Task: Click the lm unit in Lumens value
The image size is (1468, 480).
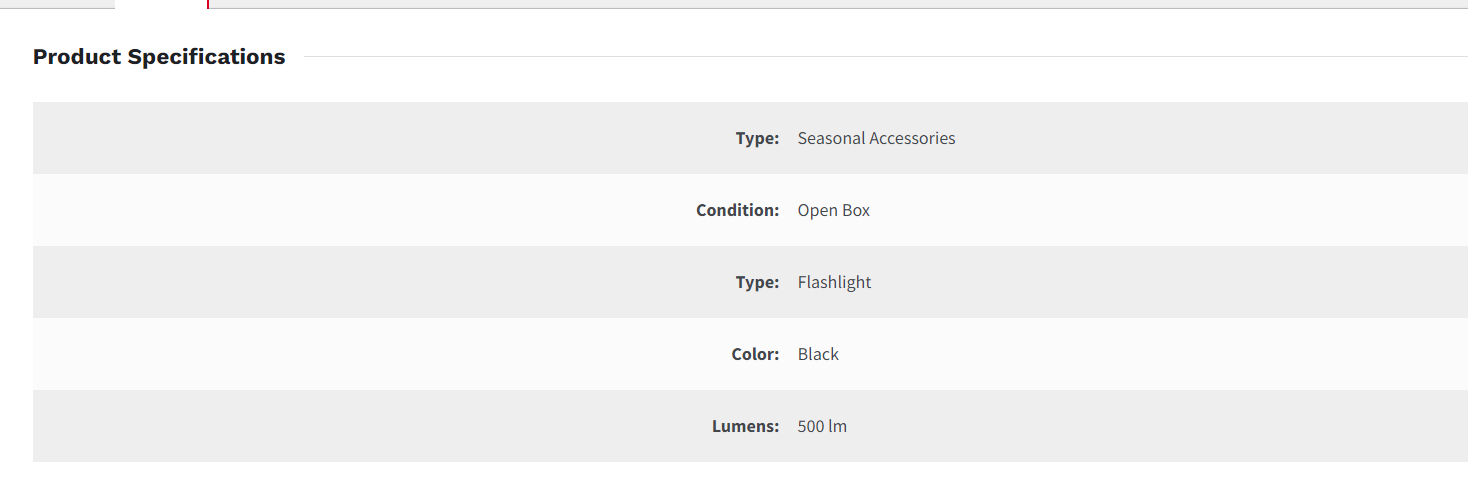Action: pos(838,426)
